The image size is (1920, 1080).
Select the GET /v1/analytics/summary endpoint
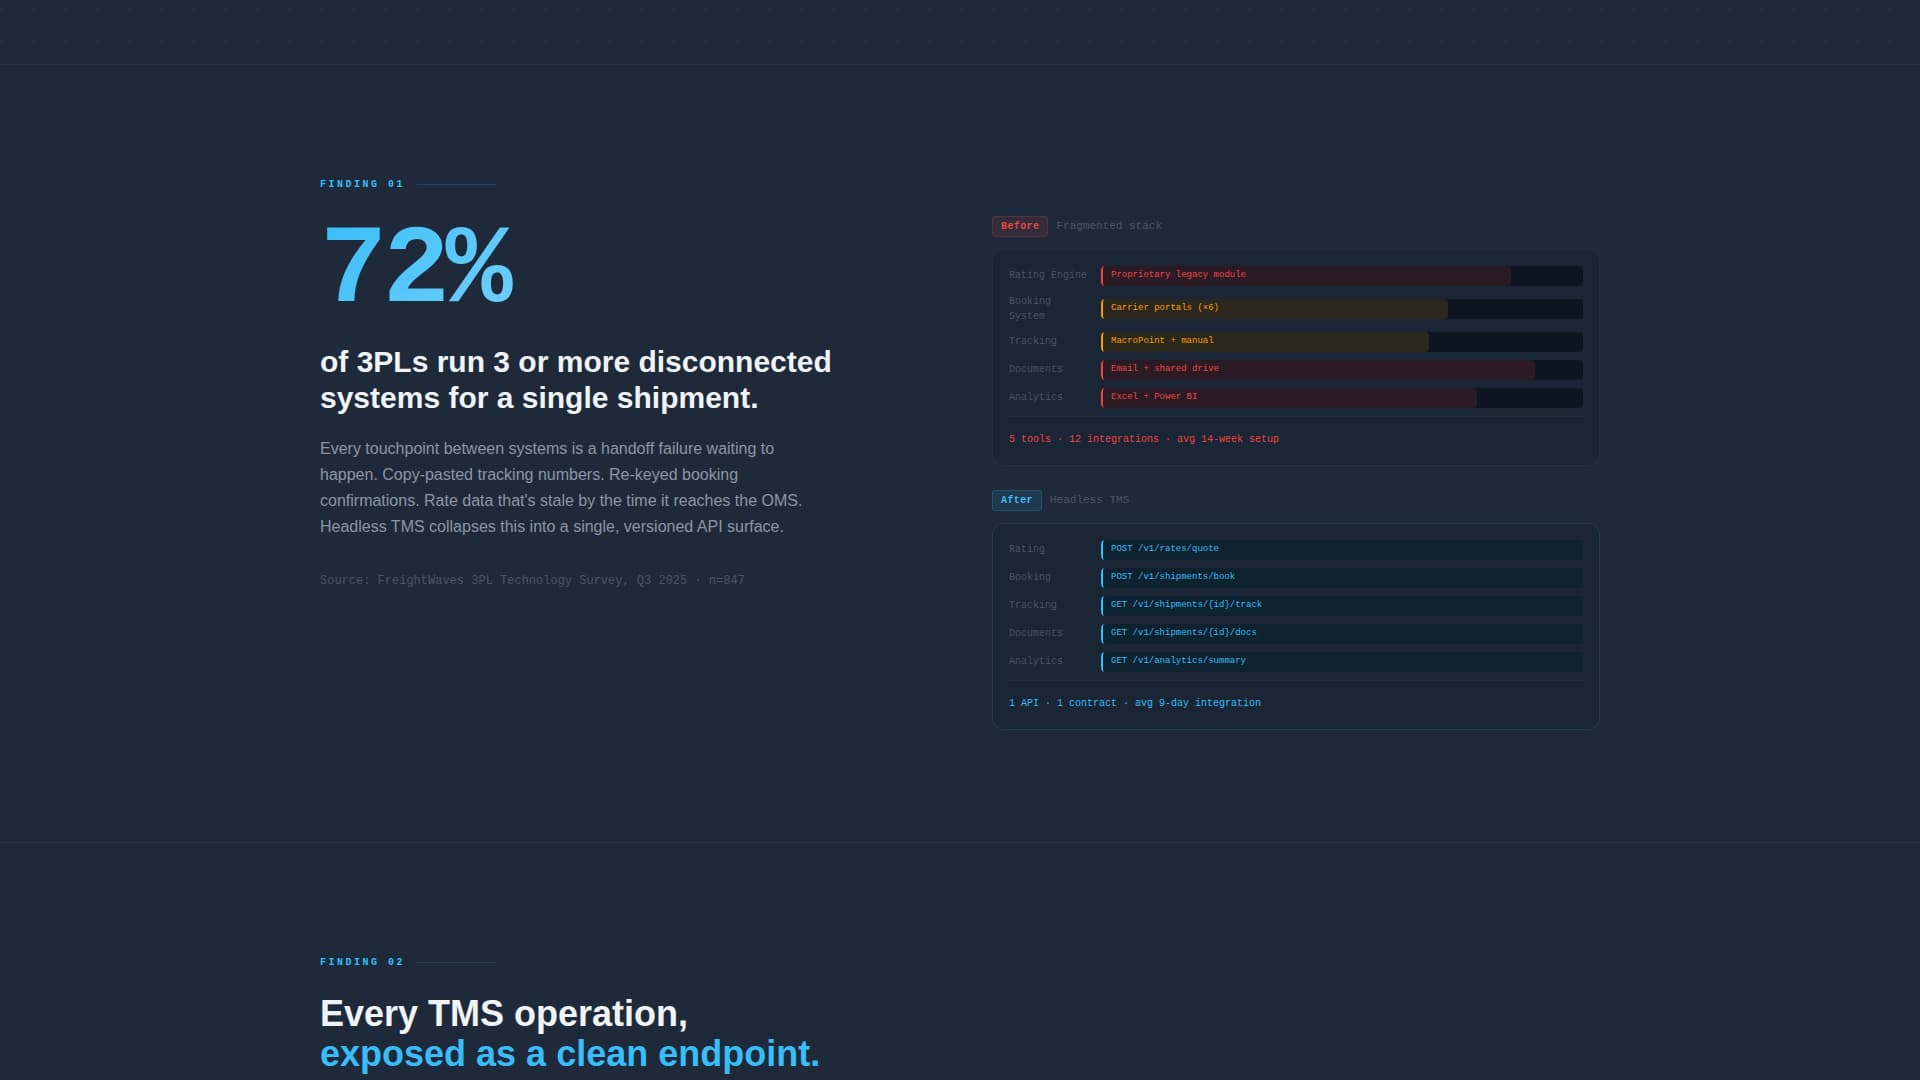[x=1341, y=661]
